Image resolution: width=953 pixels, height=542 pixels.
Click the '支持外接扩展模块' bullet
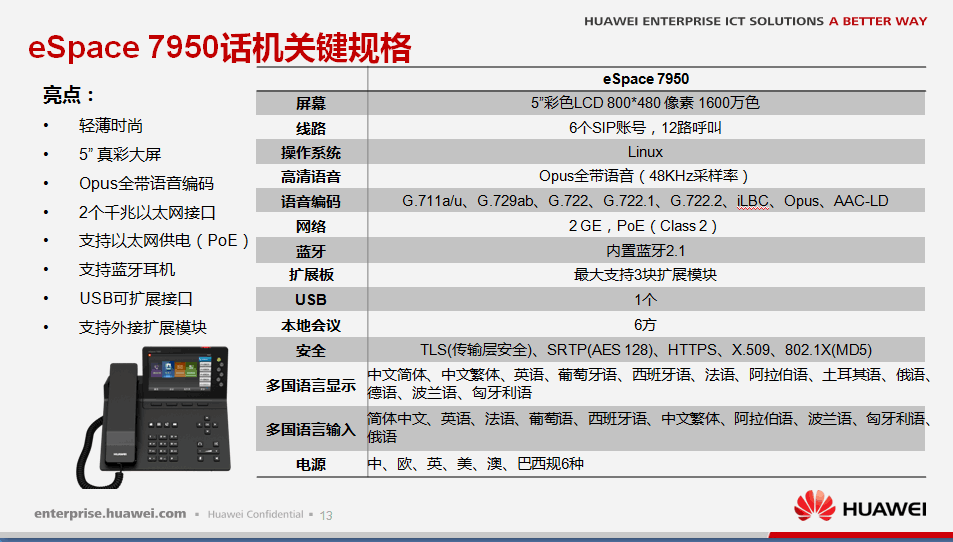click(x=143, y=328)
